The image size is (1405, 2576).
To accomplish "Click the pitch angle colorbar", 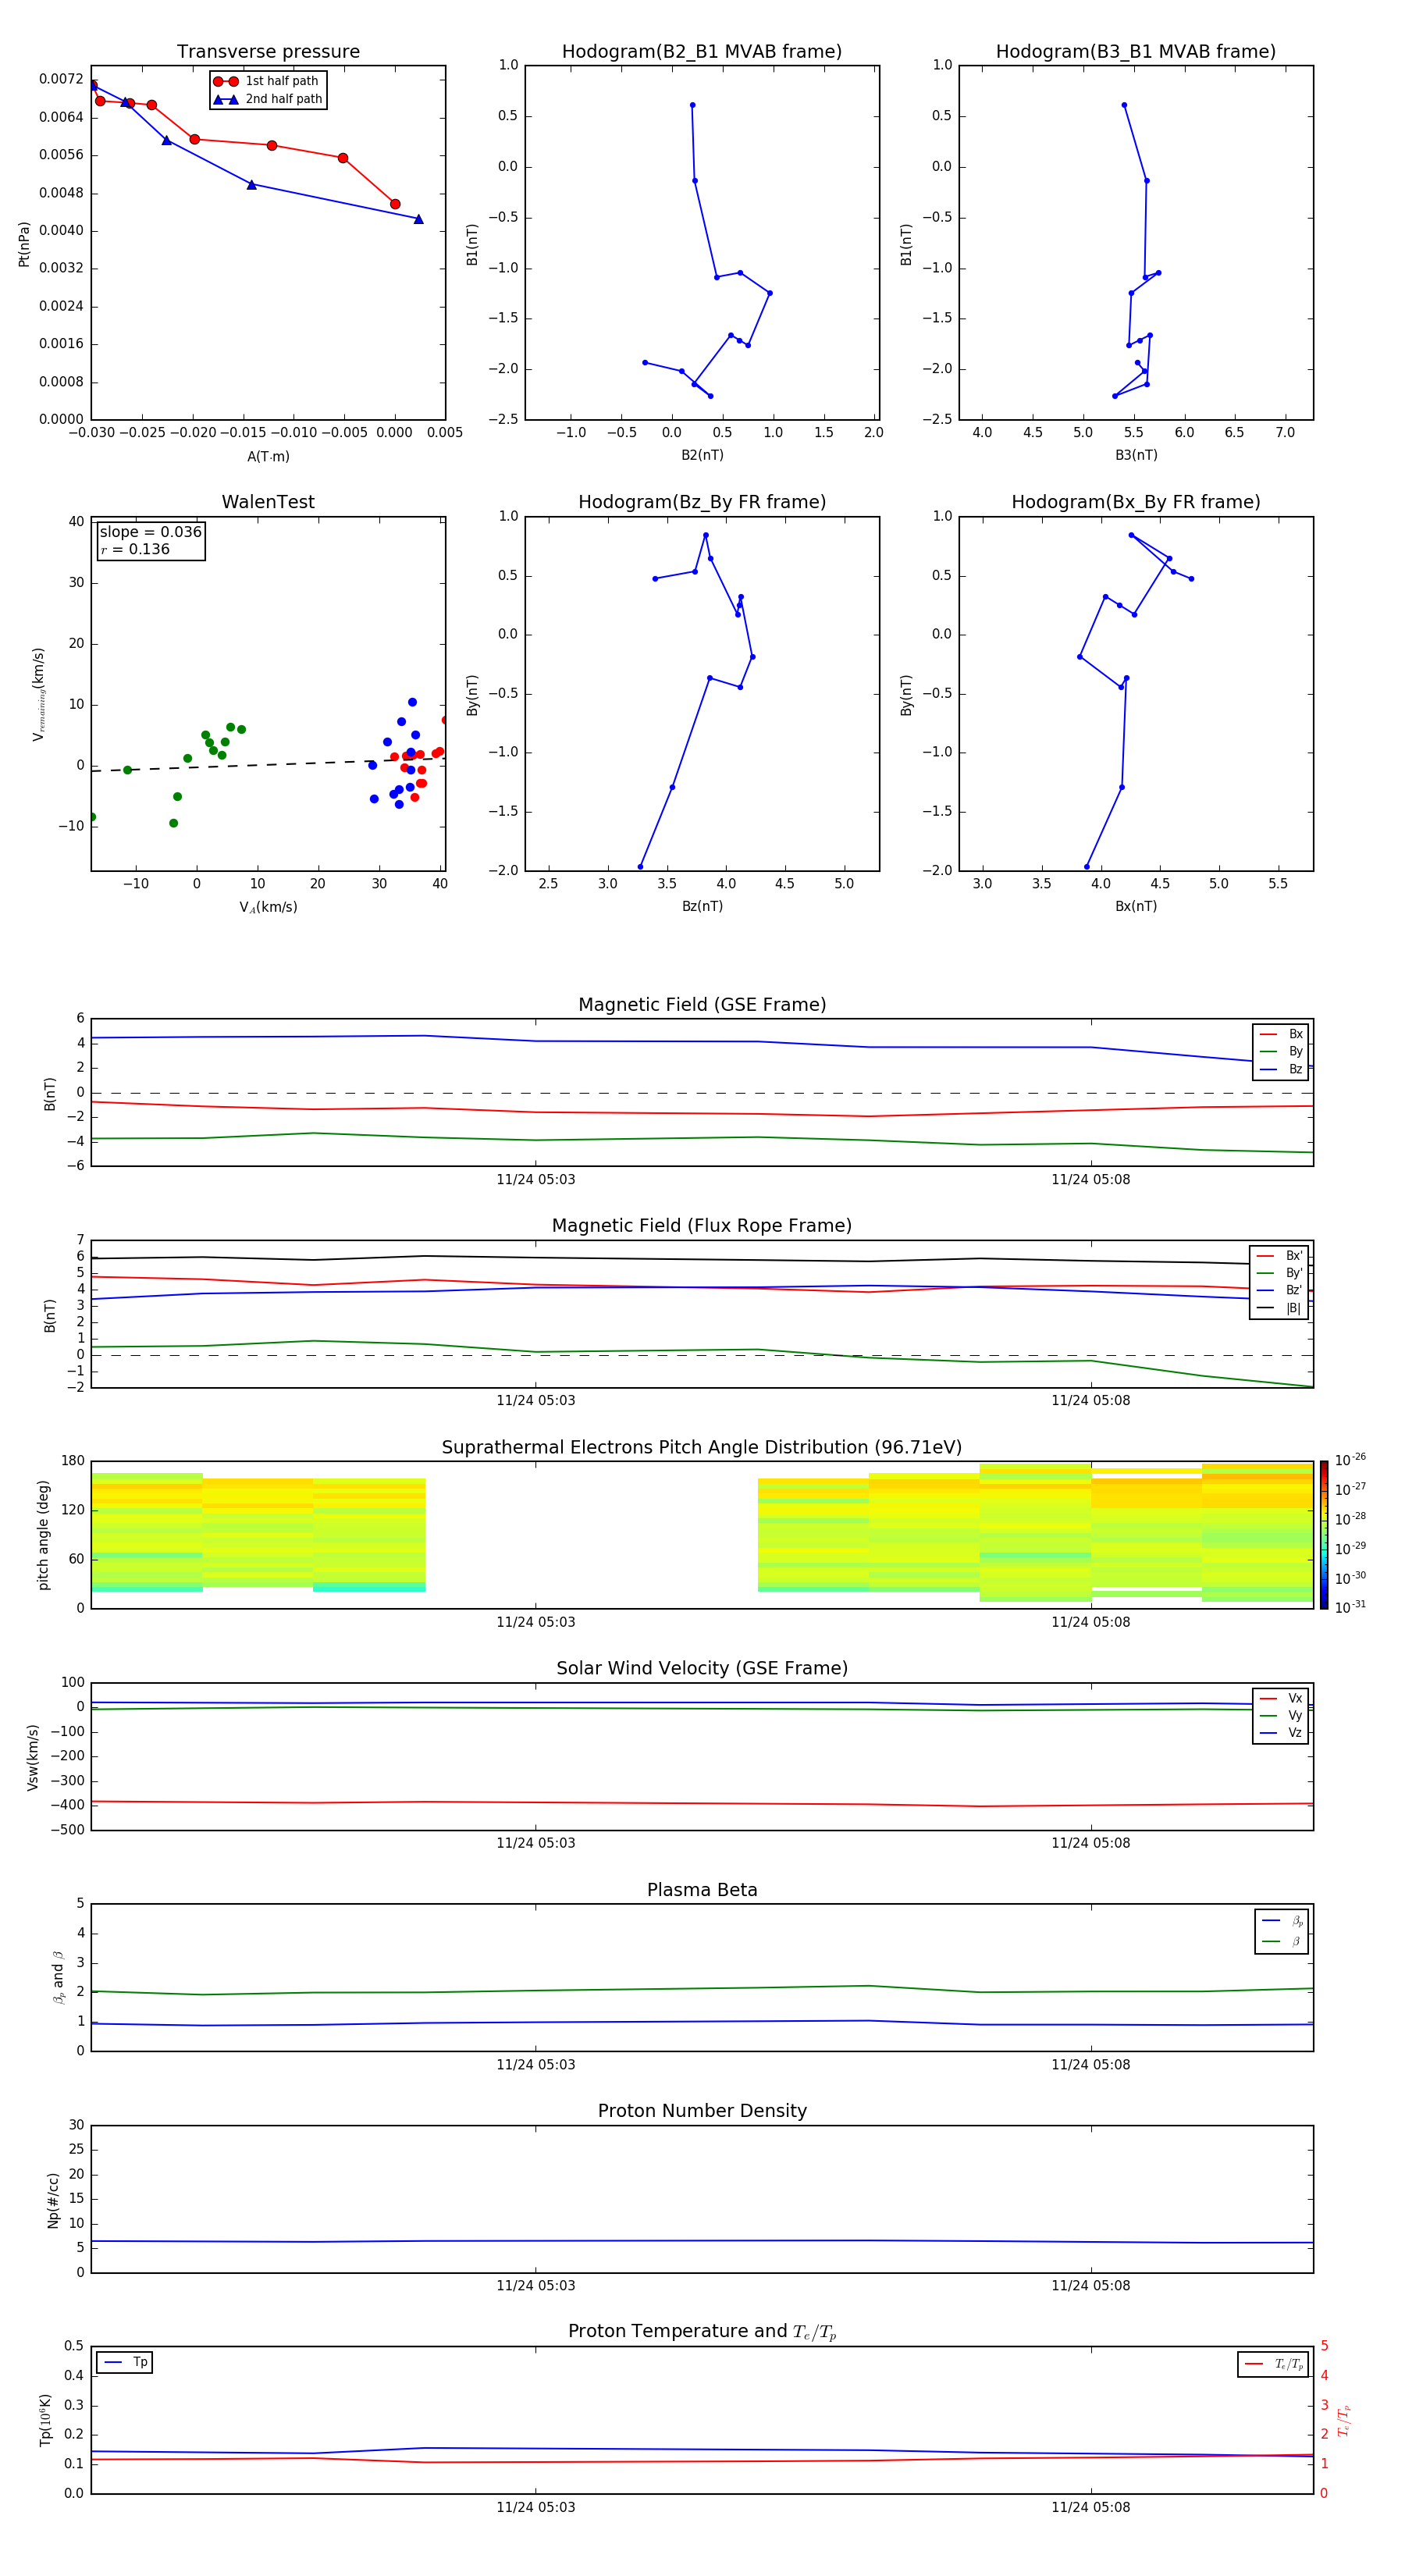I will [1324, 1535].
